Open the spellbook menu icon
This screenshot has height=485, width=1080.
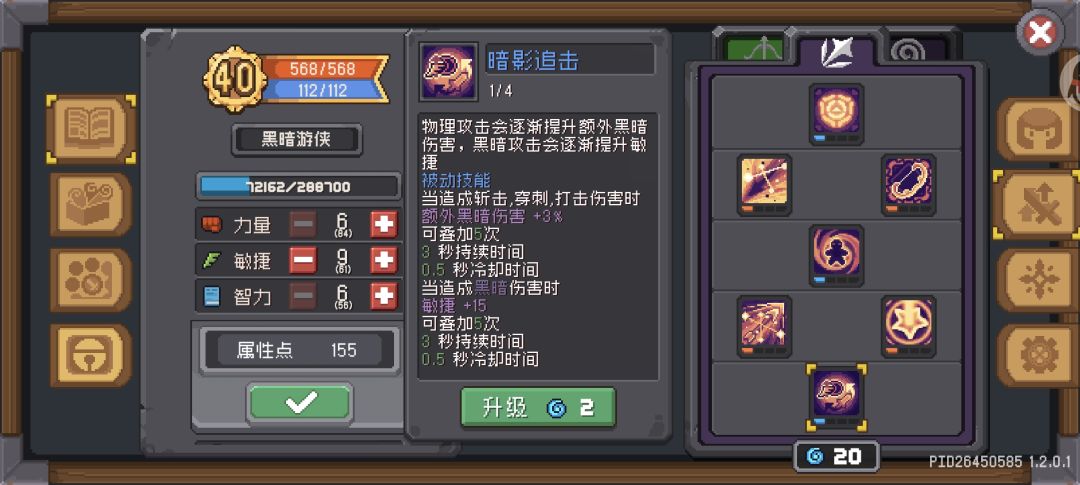pyautogui.click(x=91, y=129)
